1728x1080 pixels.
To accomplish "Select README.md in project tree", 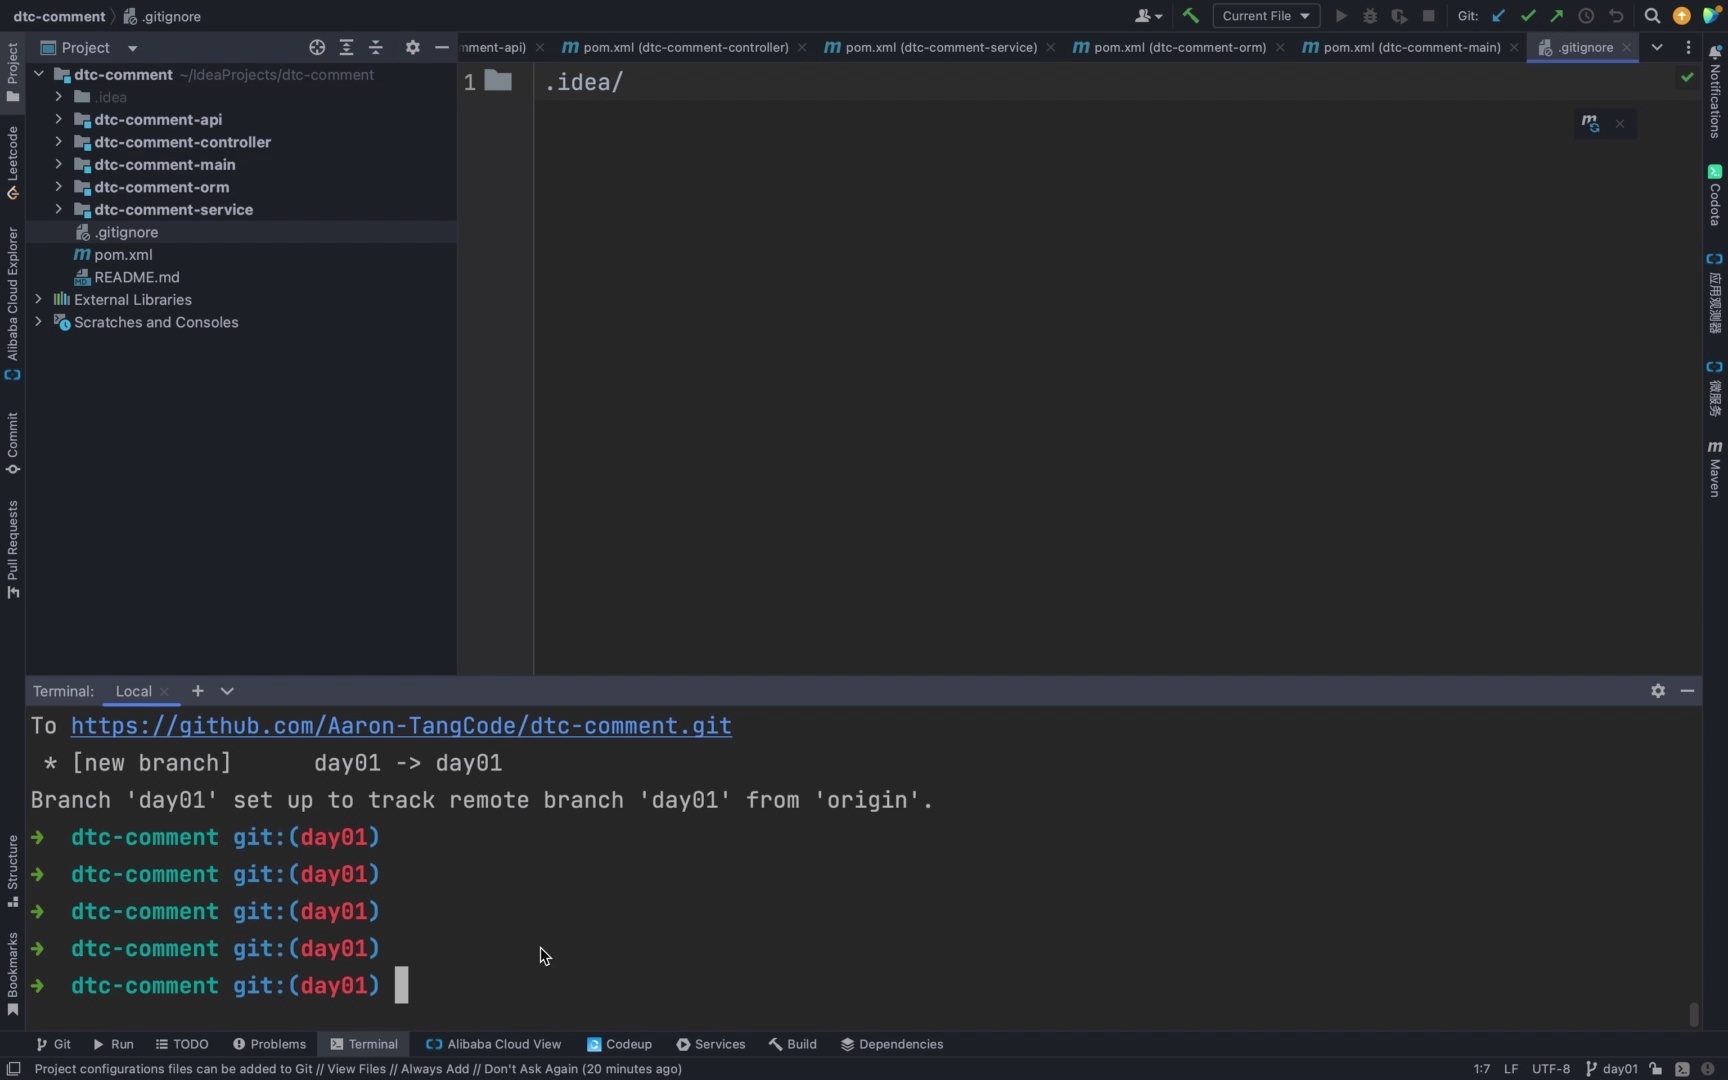I will [137, 277].
